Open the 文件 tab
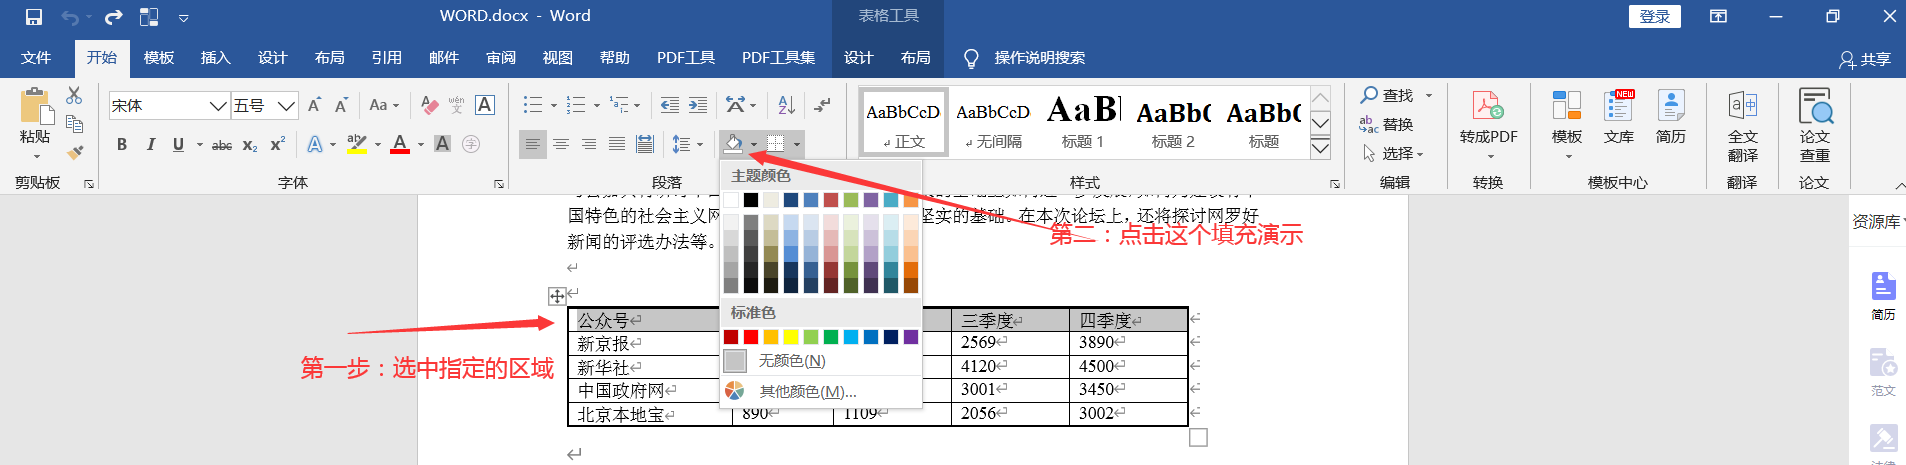Image resolution: width=1906 pixels, height=465 pixels. pyautogui.click(x=36, y=58)
